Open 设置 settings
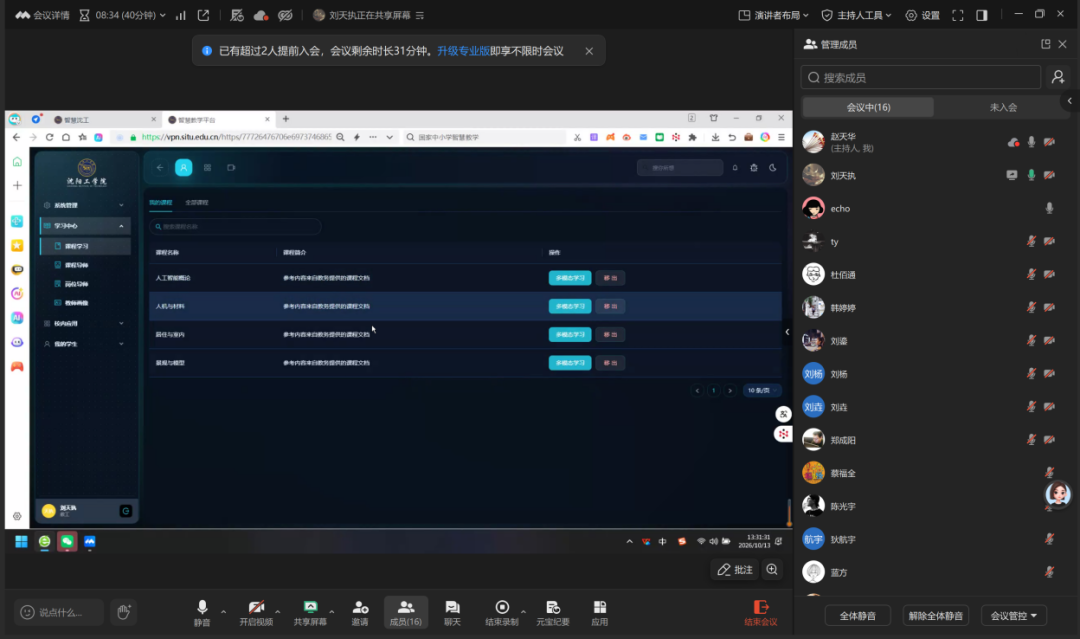1080x639 pixels. 922,15
